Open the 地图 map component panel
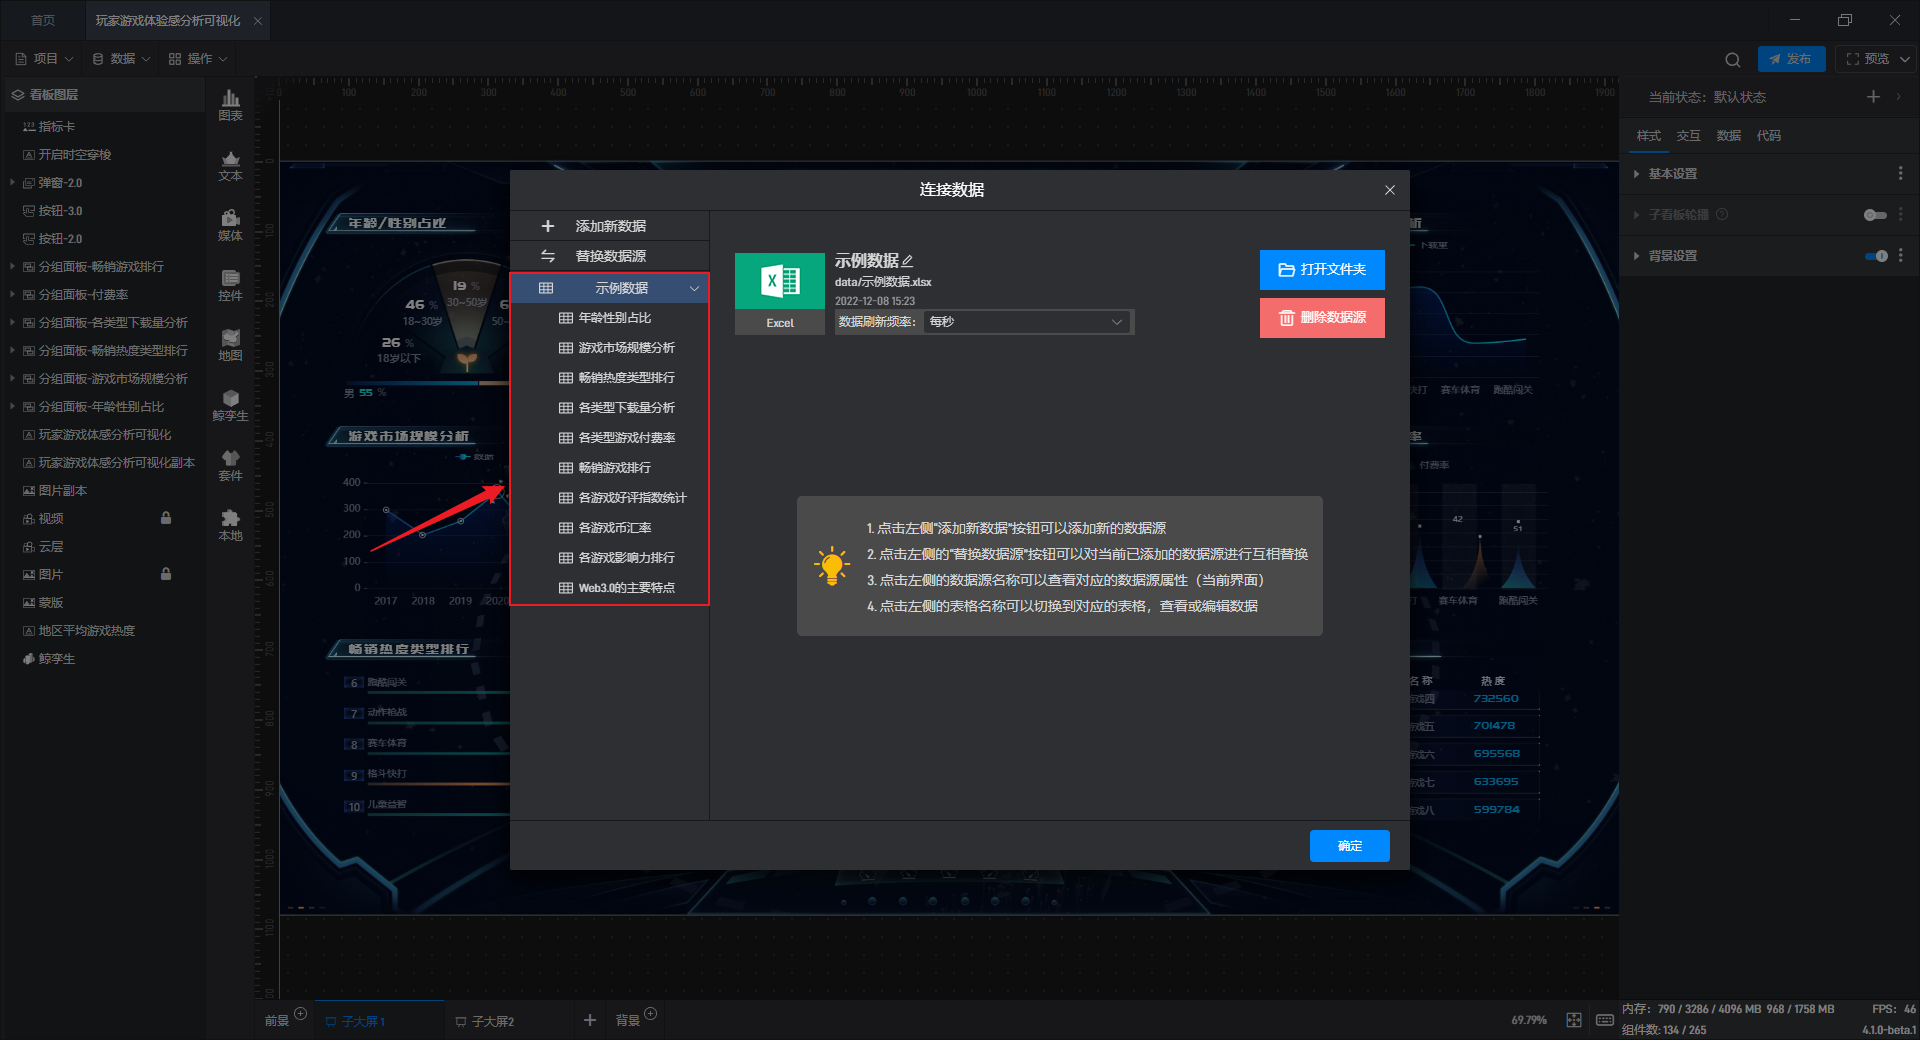Viewport: 1920px width, 1040px height. click(x=230, y=345)
